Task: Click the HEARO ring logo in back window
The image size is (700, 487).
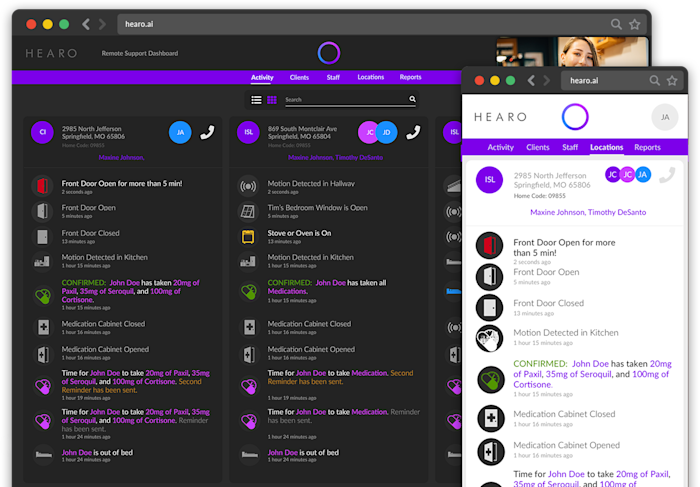Action: tap(329, 53)
